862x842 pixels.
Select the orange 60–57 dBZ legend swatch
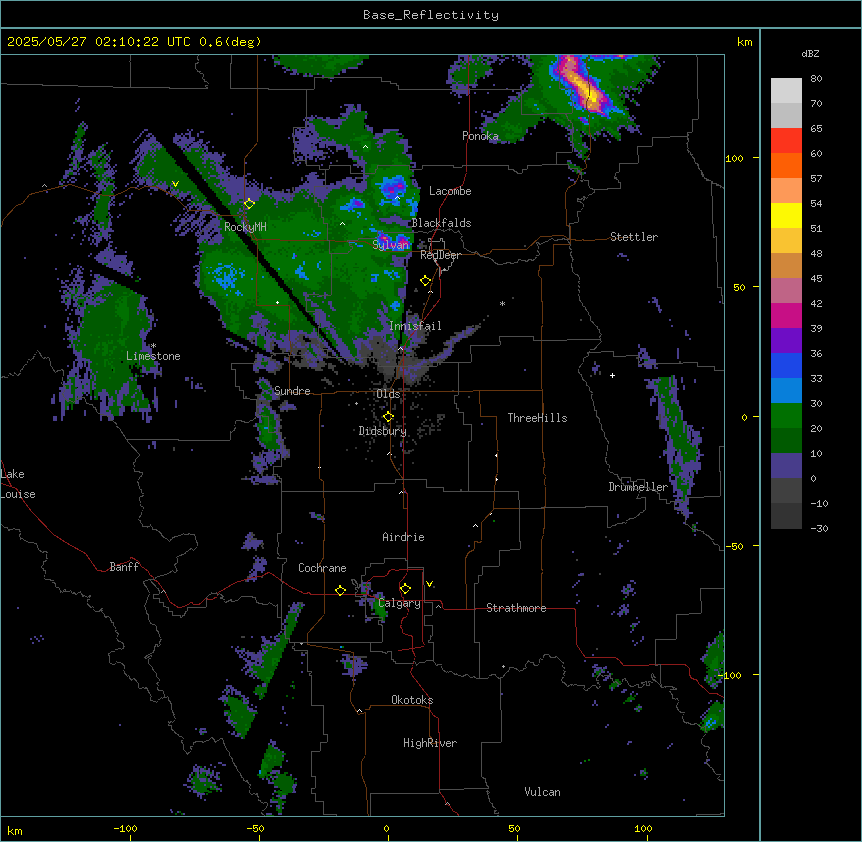[786, 166]
